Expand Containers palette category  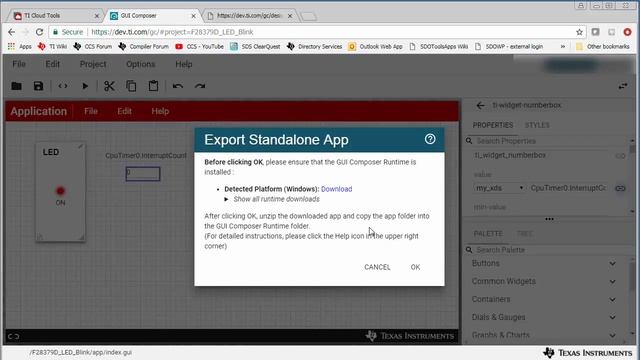coord(613,300)
